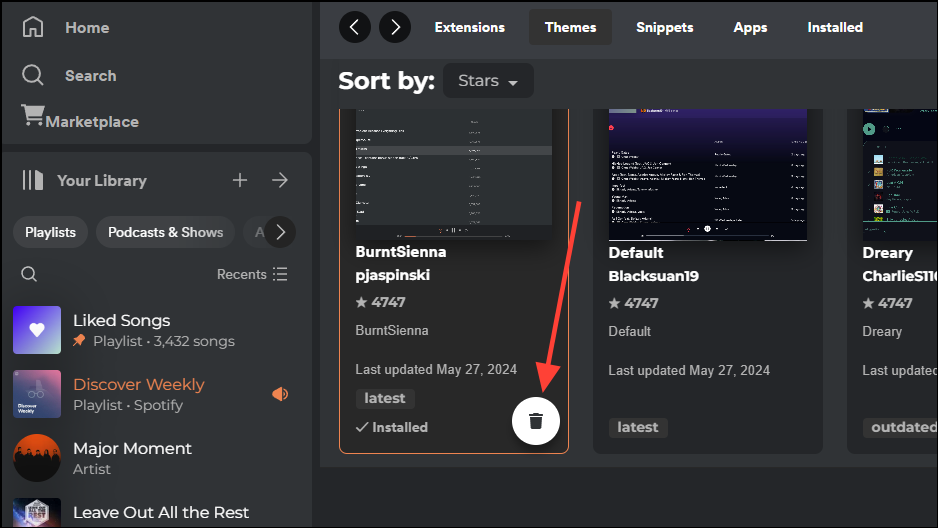Open Discover Weekly playlist cover
This screenshot has width=938, height=528.
(x=37, y=394)
